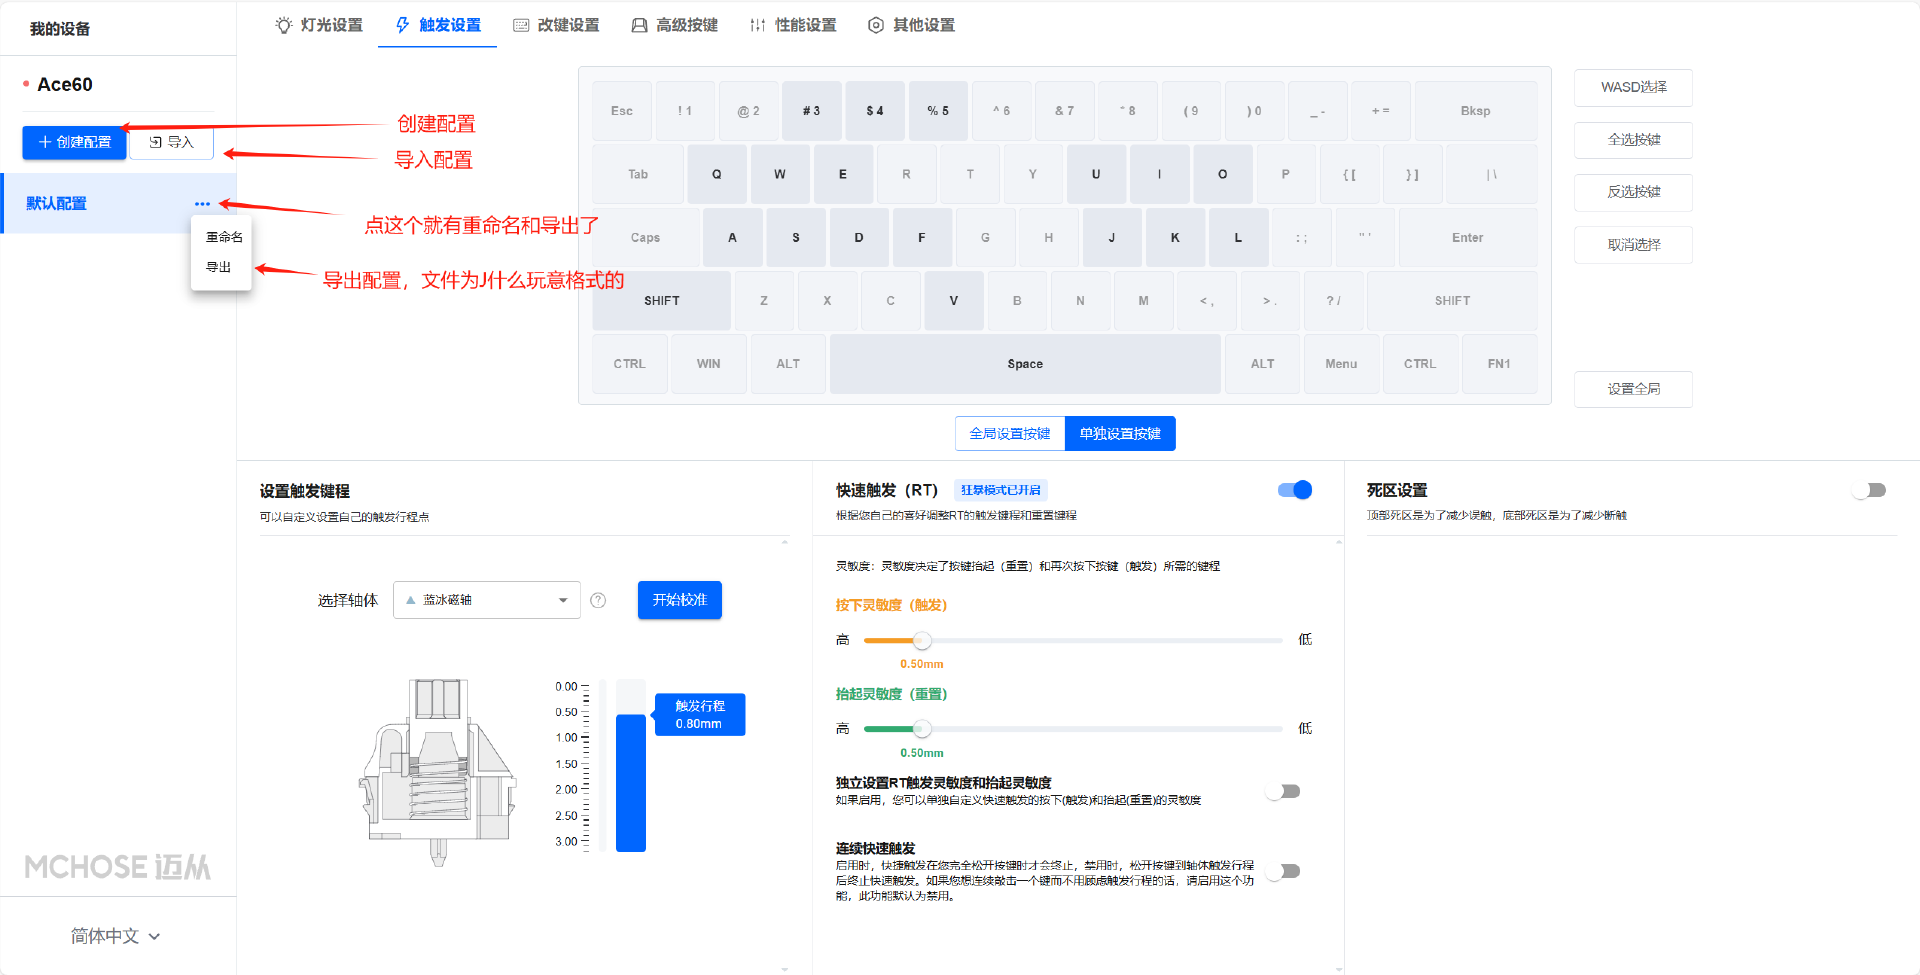Select the Menu key on virtual keyboard
The image size is (1920, 975).
pos(1341,364)
